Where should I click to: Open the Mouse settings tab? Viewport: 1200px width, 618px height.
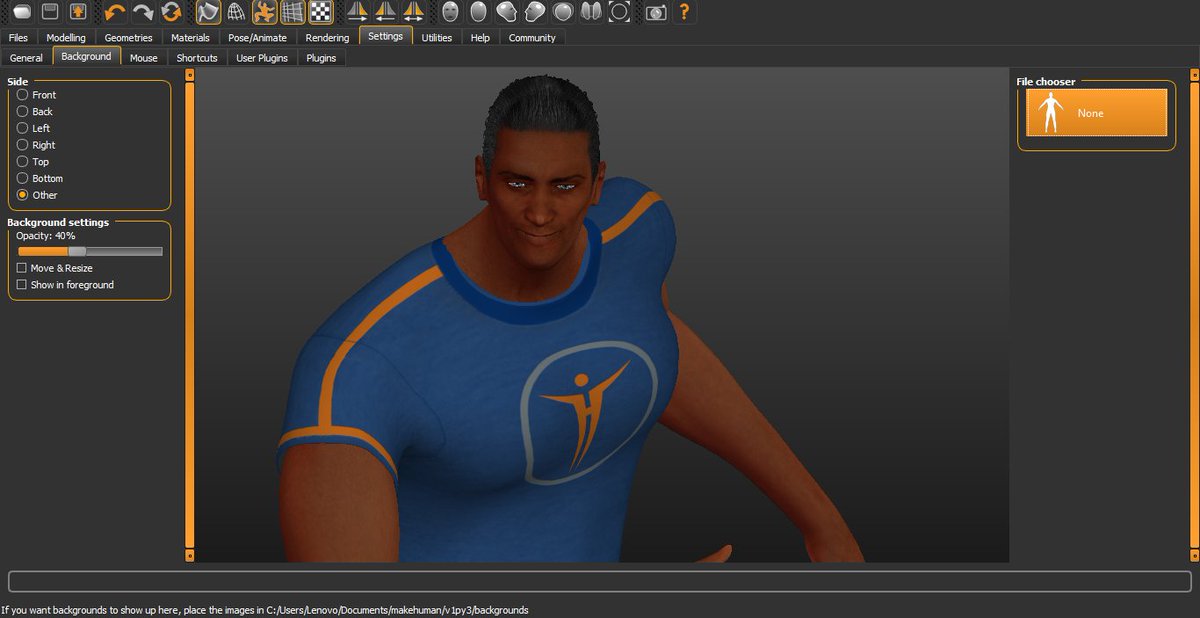tap(143, 57)
